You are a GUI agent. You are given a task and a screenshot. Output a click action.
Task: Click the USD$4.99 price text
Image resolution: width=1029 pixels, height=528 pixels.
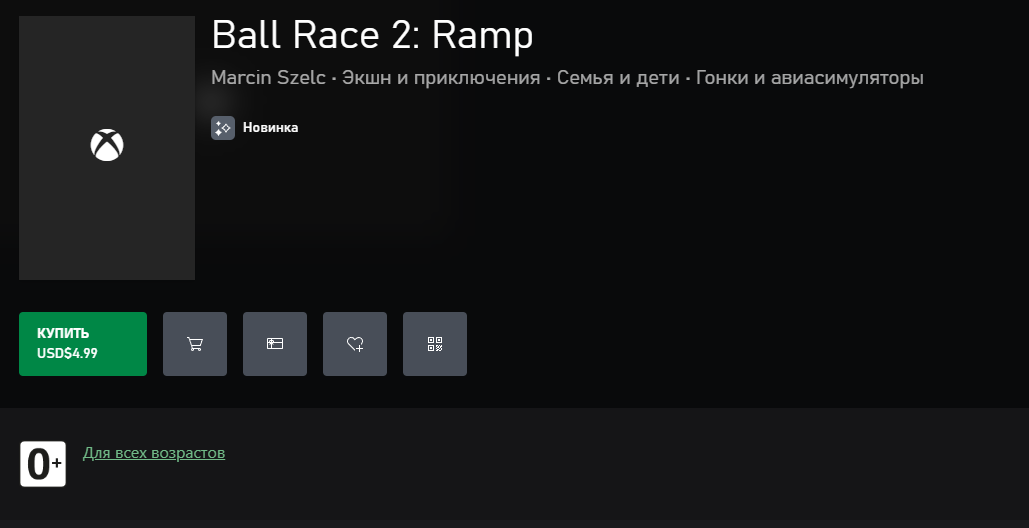[67, 354]
